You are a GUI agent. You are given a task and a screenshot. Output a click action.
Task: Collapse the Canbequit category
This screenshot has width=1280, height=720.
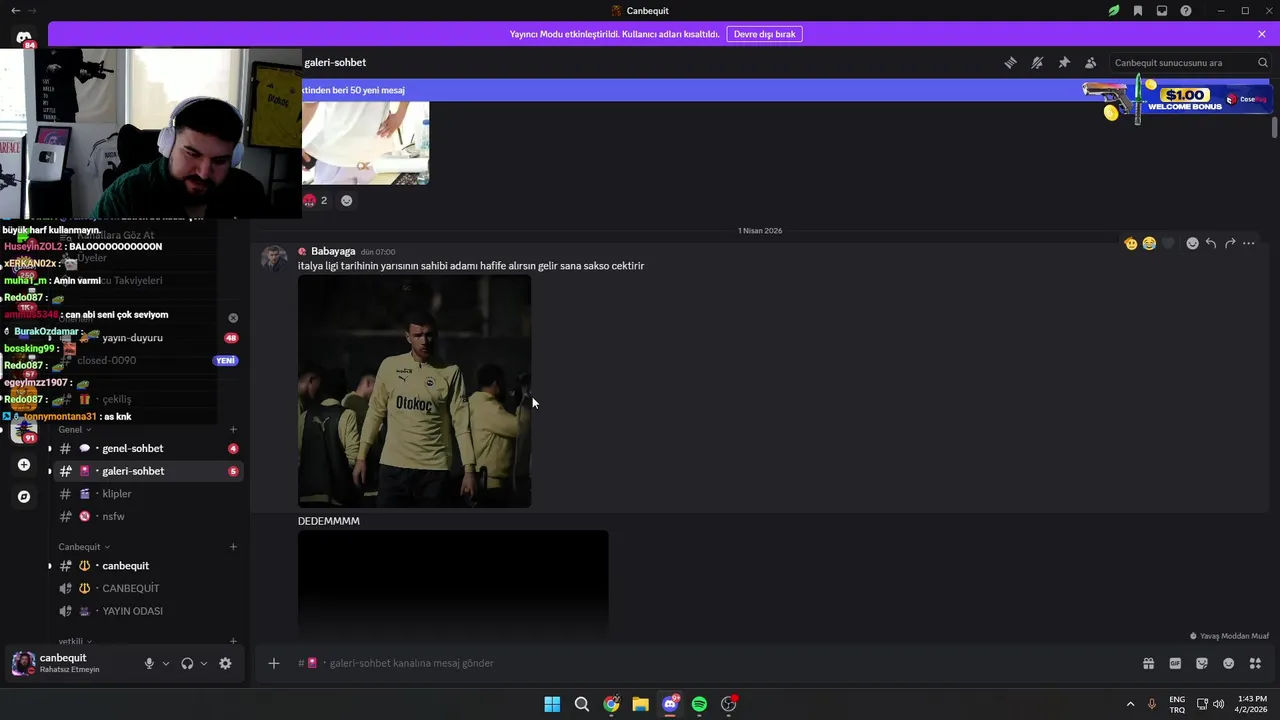point(84,547)
